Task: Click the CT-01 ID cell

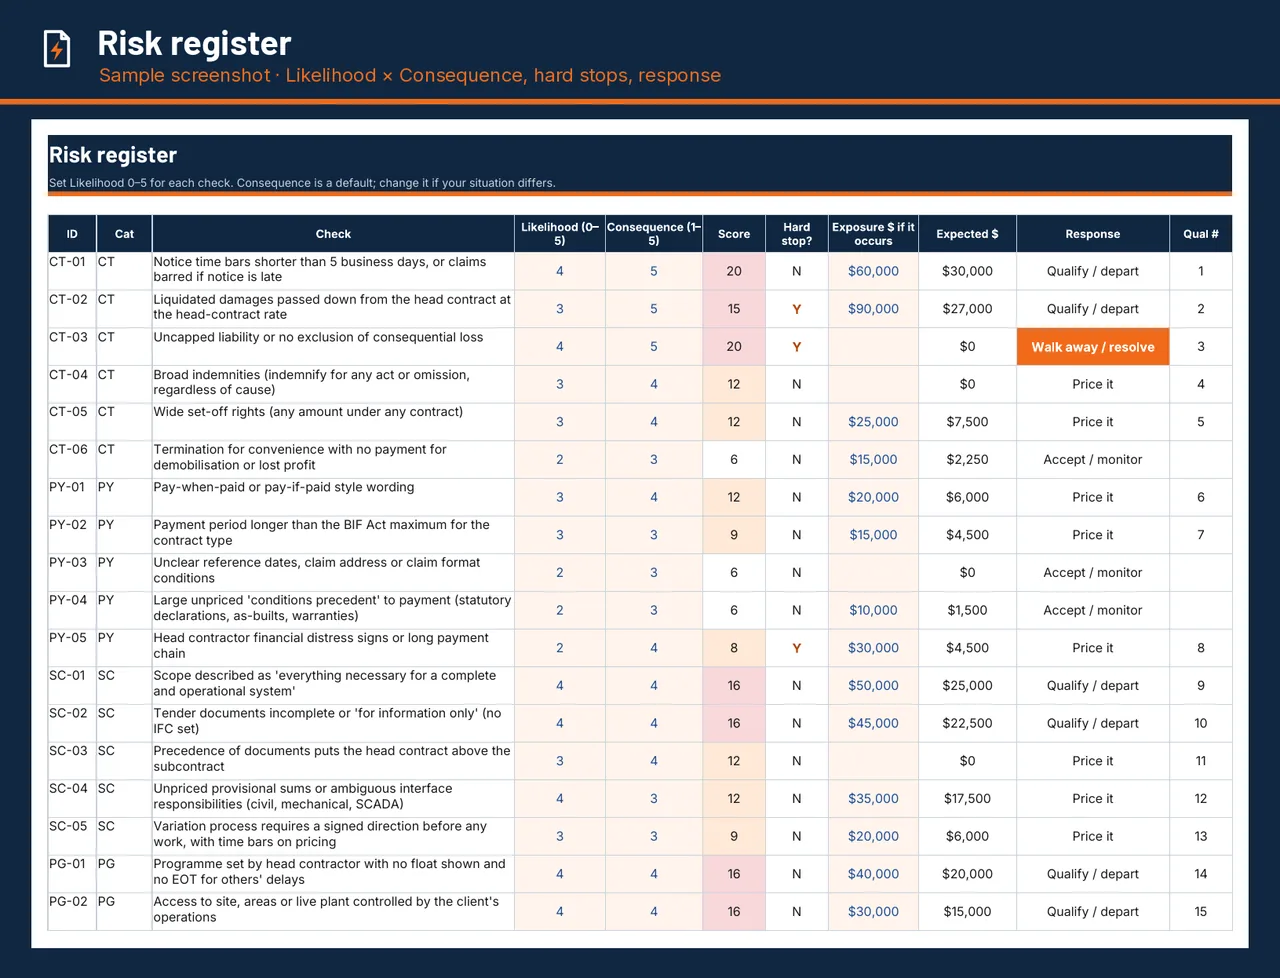Action: pyautogui.click(x=72, y=271)
